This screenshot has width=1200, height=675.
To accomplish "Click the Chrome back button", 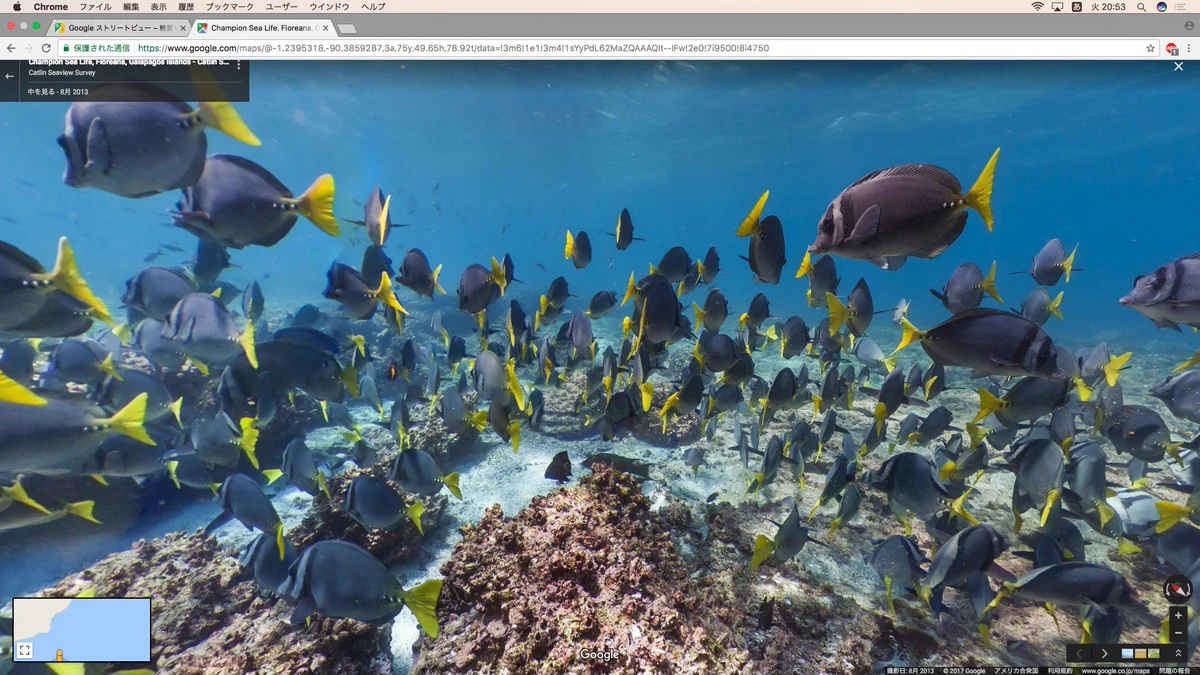I will (x=11, y=48).
